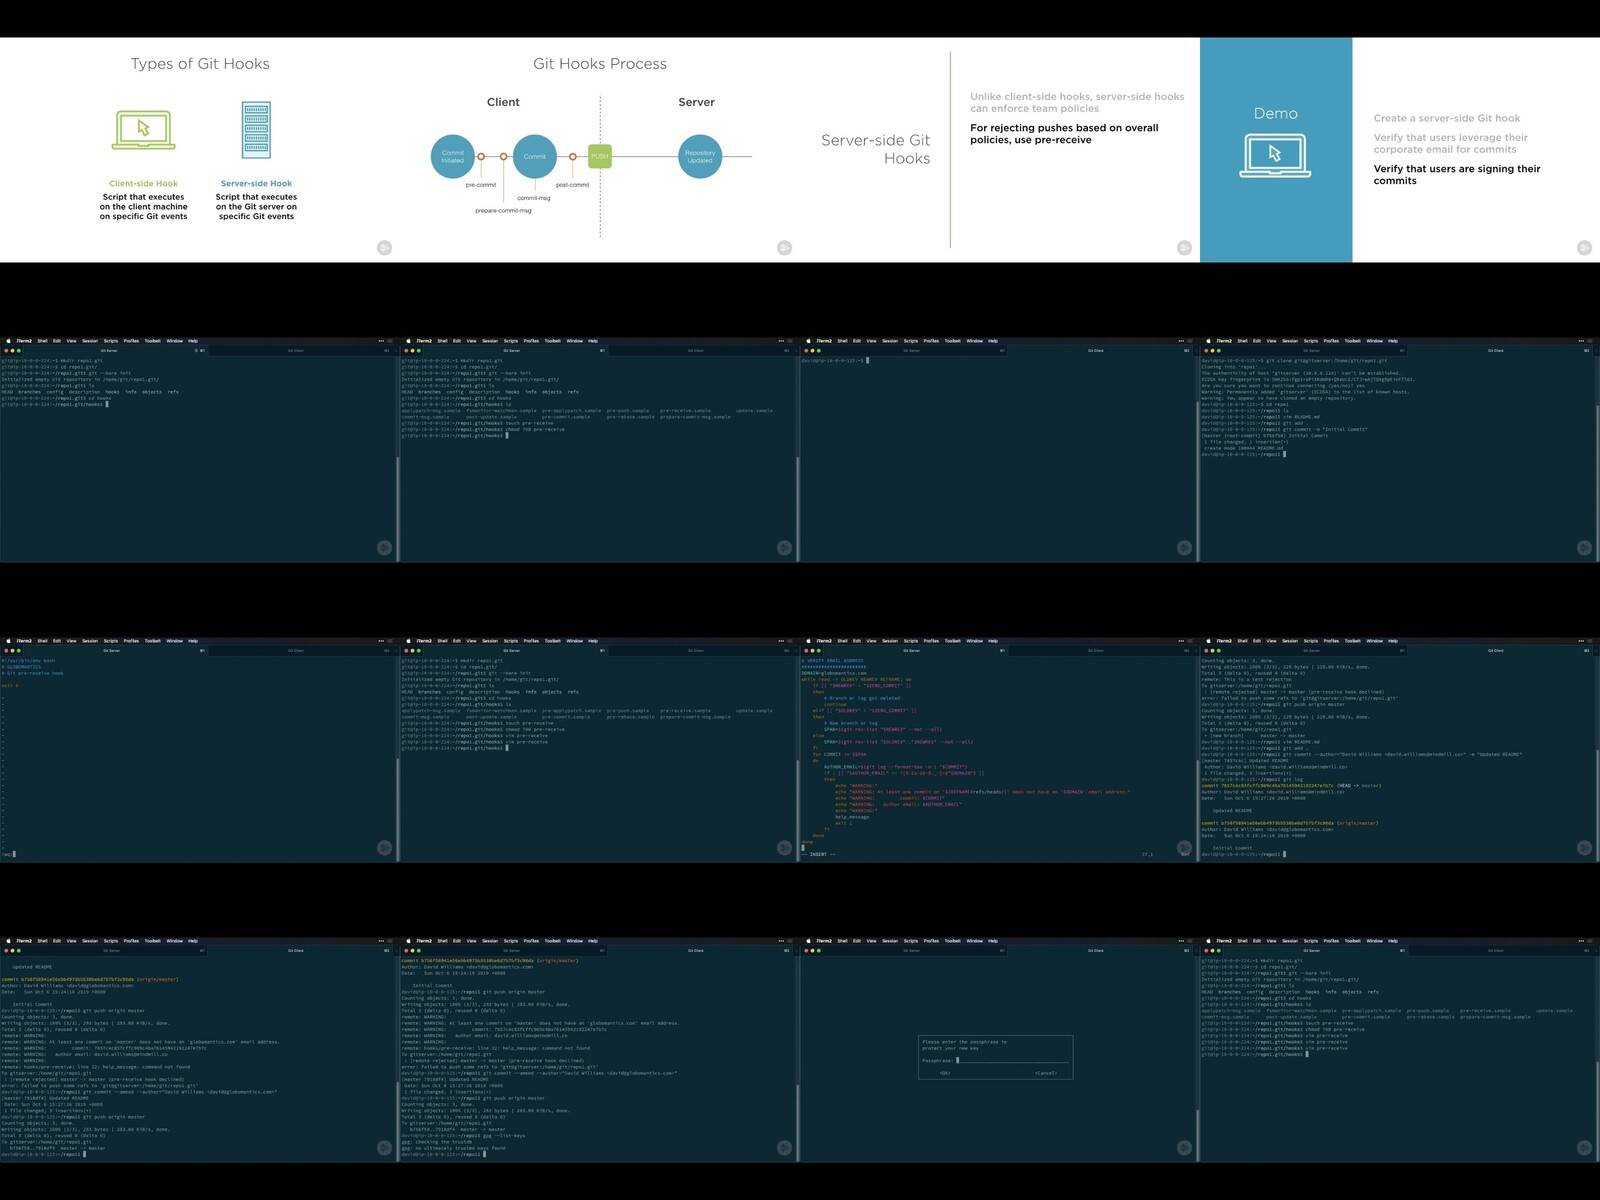Open the thumbnail ending with gpg --list-keys output
Screen dimensions: 1600x1200
pyautogui.click(x=600, y=1050)
